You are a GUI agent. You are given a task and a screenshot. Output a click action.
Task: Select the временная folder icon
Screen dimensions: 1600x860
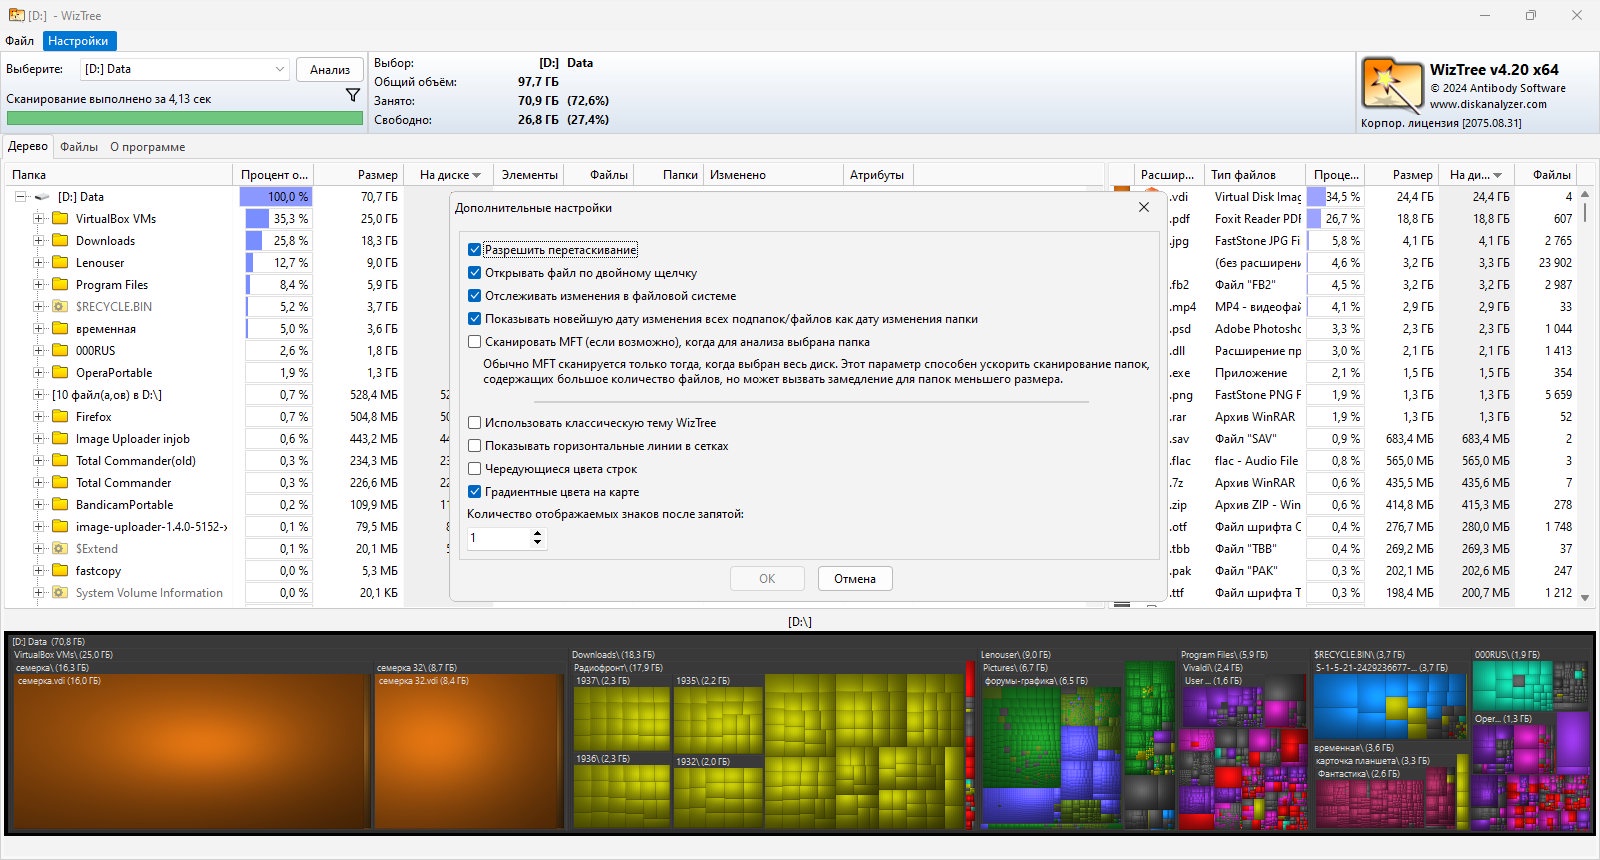(x=60, y=328)
